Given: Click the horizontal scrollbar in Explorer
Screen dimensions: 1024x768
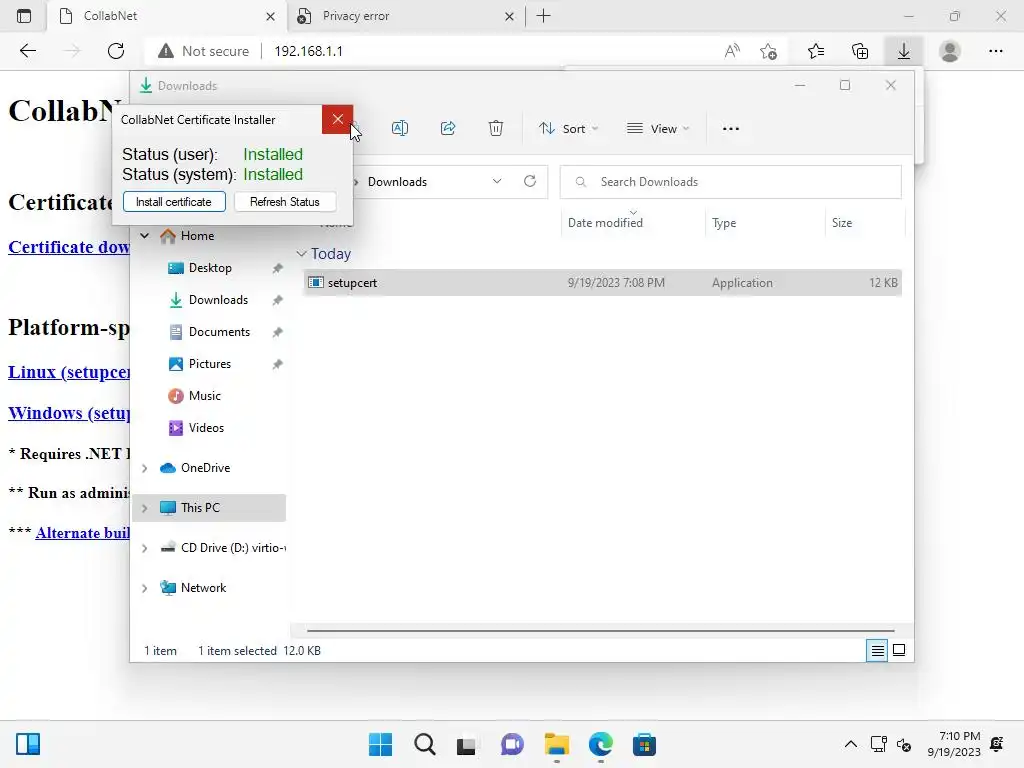Looking at the screenshot, I should point(600,631).
